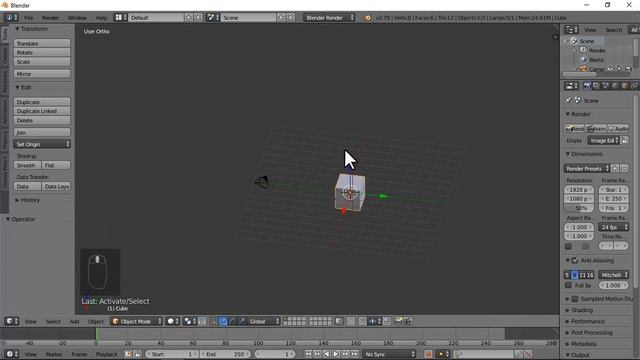
Task: Toggle the Anti-Aliasing checkbox
Action: point(575,260)
